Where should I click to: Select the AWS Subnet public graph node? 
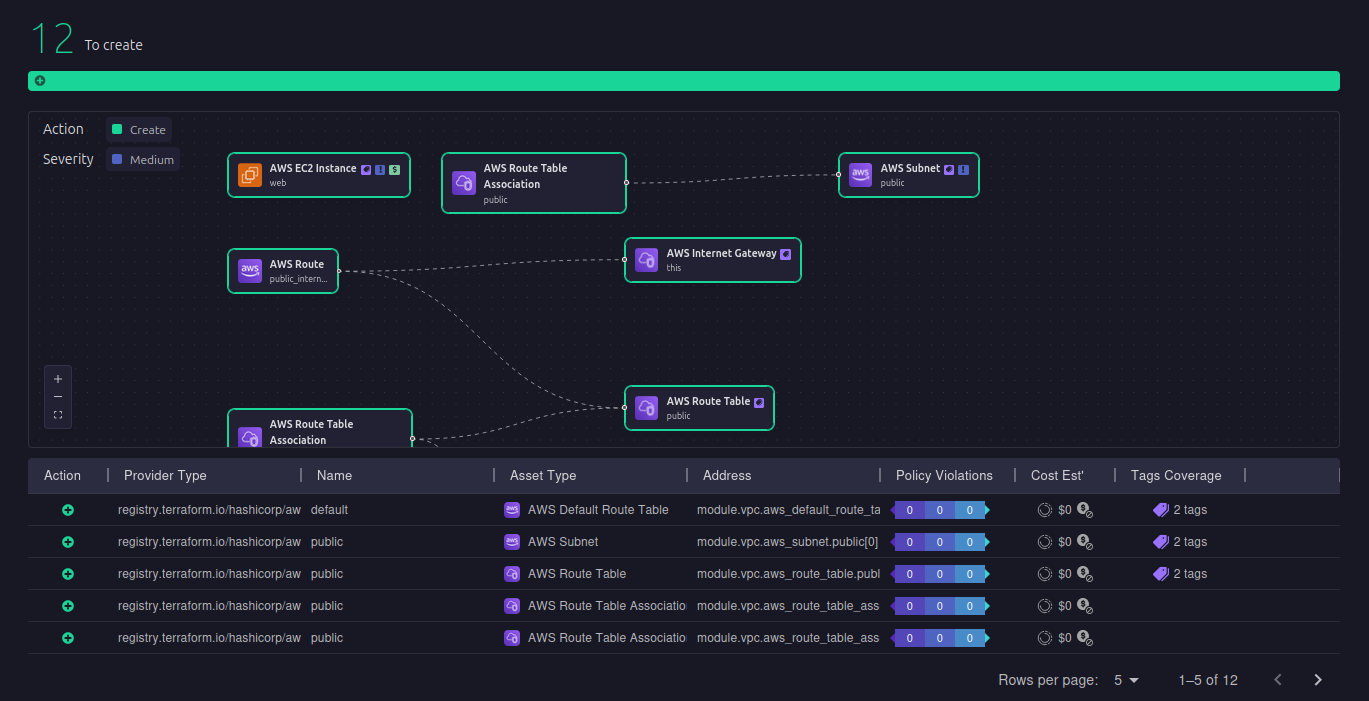click(909, 175)
